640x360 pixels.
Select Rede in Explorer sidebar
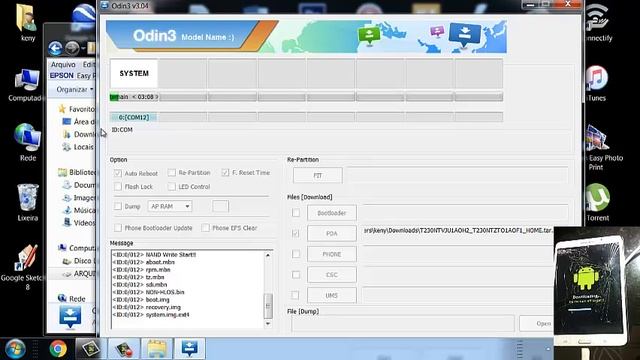[72, 299]
